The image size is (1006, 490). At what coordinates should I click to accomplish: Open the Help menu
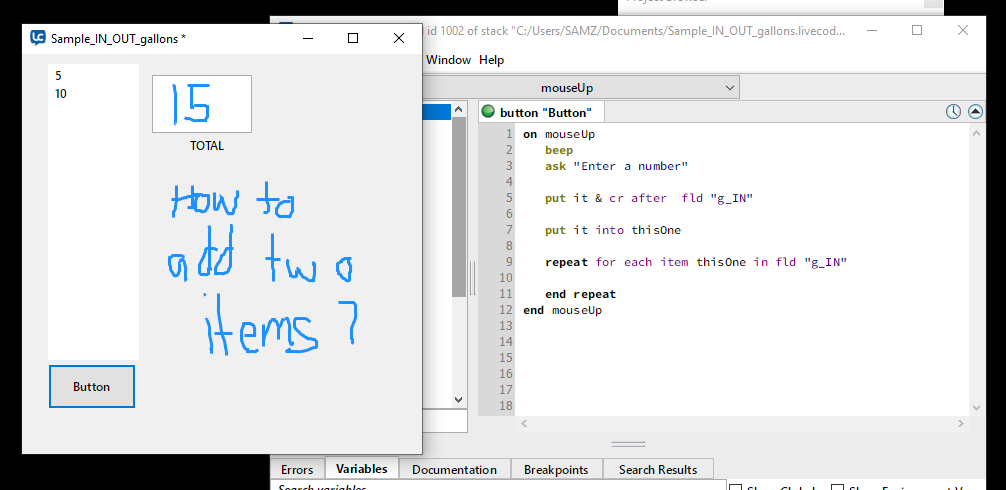492,60
